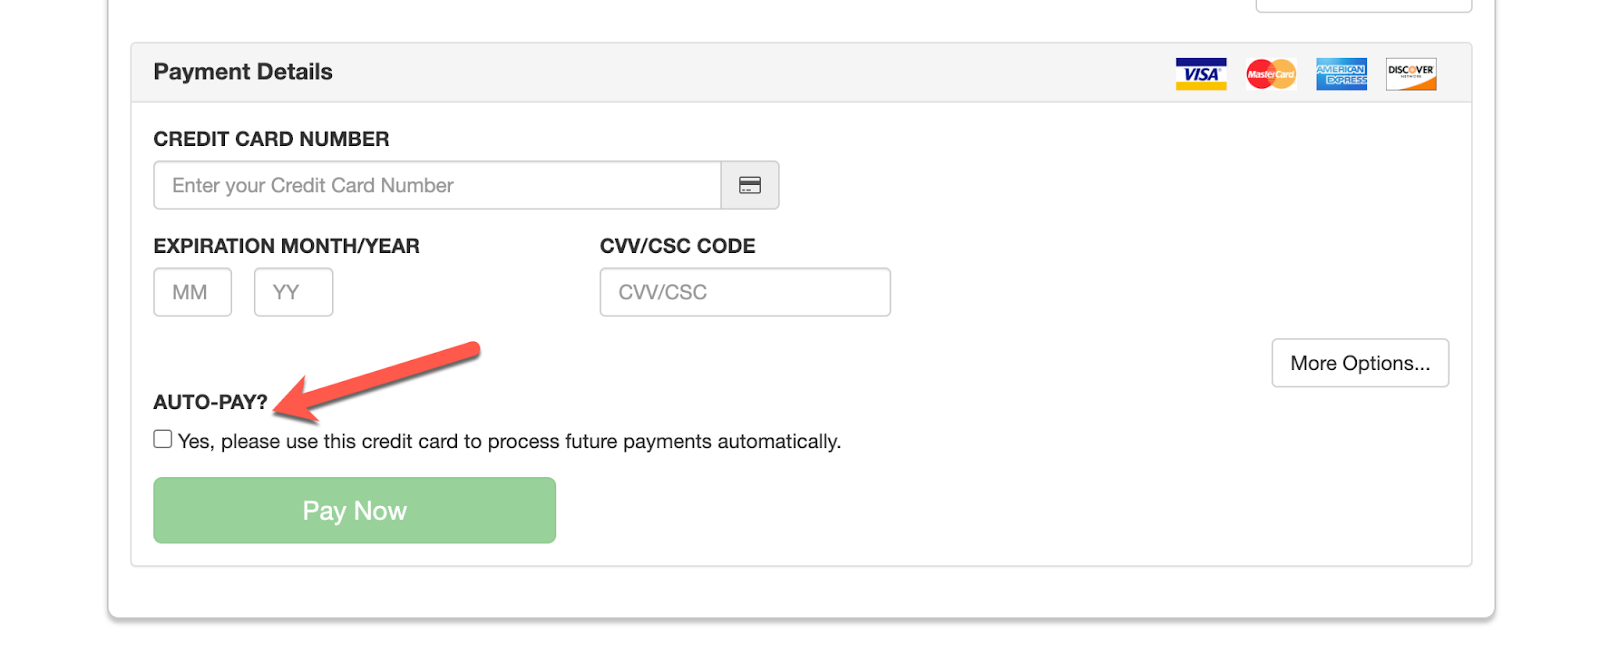Click the MM expiration month field
Image resolution: width=1600 pixels, height=659 pixels.
click(x=192, y=292)
